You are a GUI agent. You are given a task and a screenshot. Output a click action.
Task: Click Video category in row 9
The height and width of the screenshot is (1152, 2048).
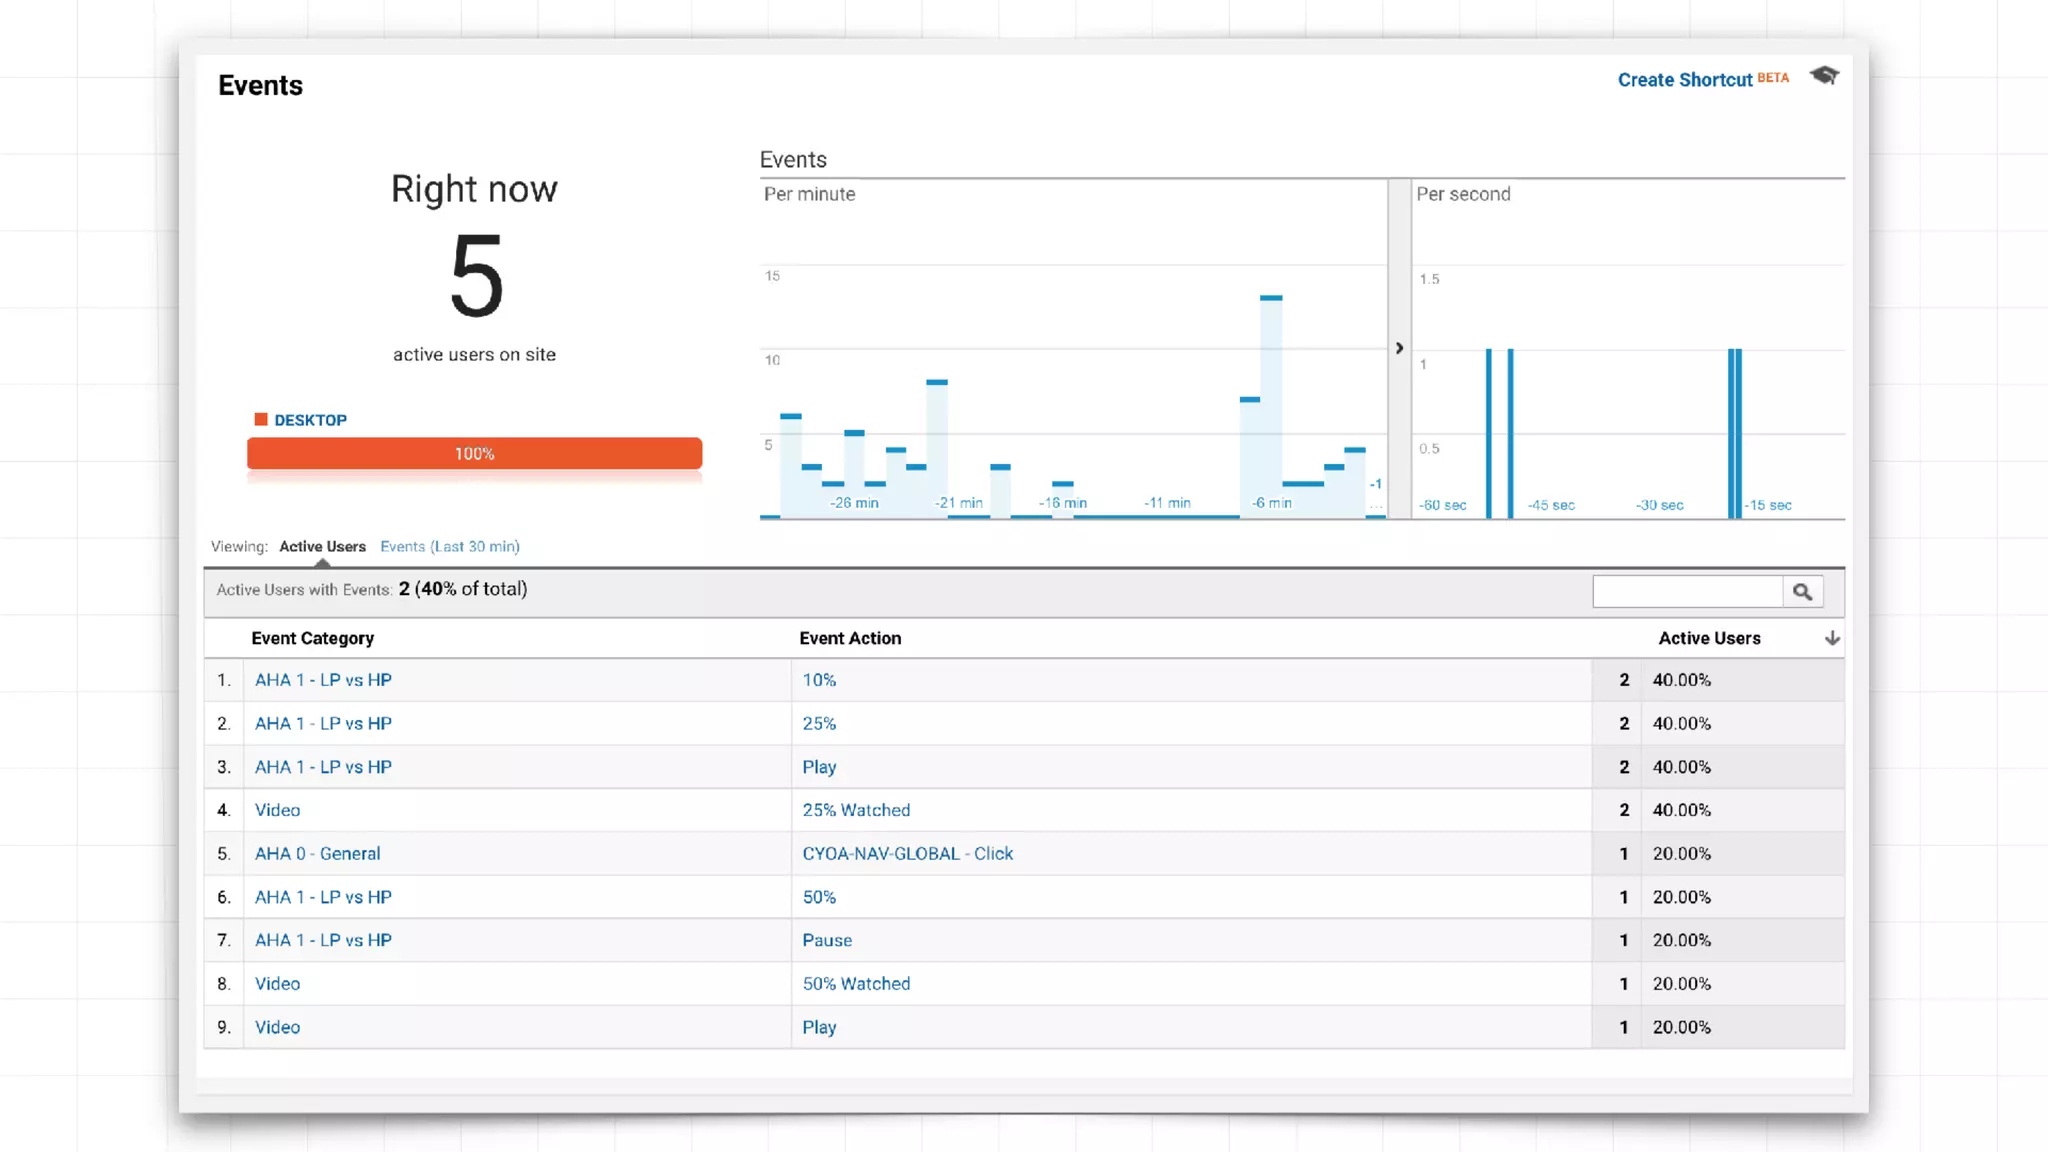277,1028
